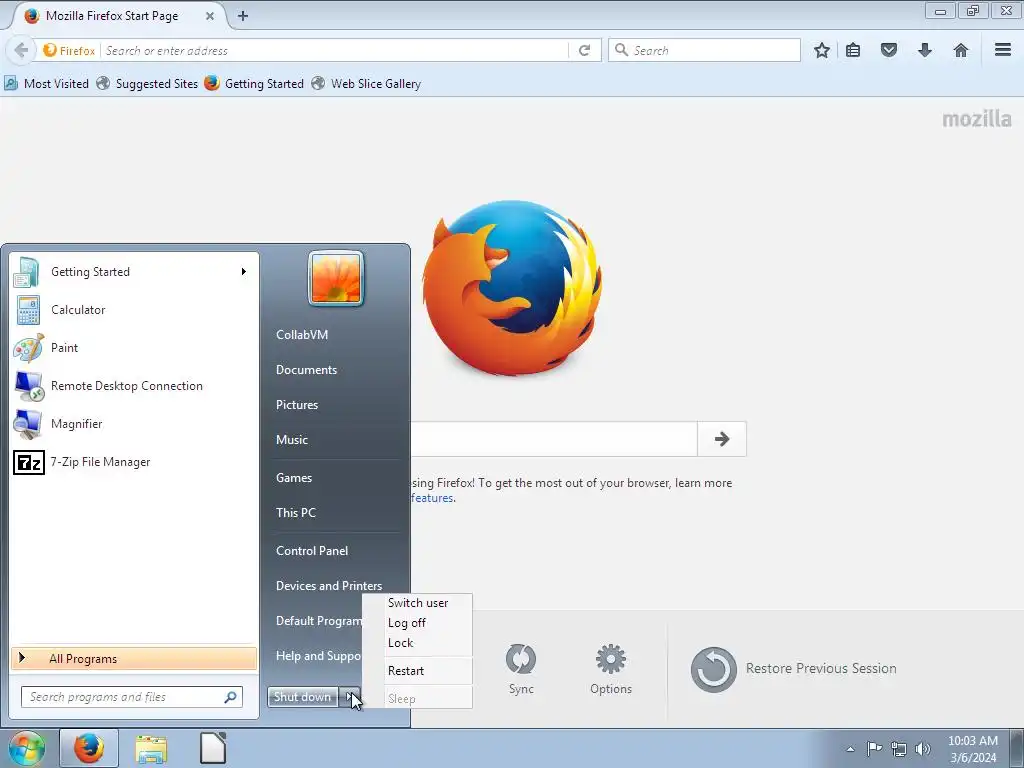The image size is (1024, 768).
Task: Launch Paint from the Start menu
Action: pyautogui.click(x=135, y=347)
